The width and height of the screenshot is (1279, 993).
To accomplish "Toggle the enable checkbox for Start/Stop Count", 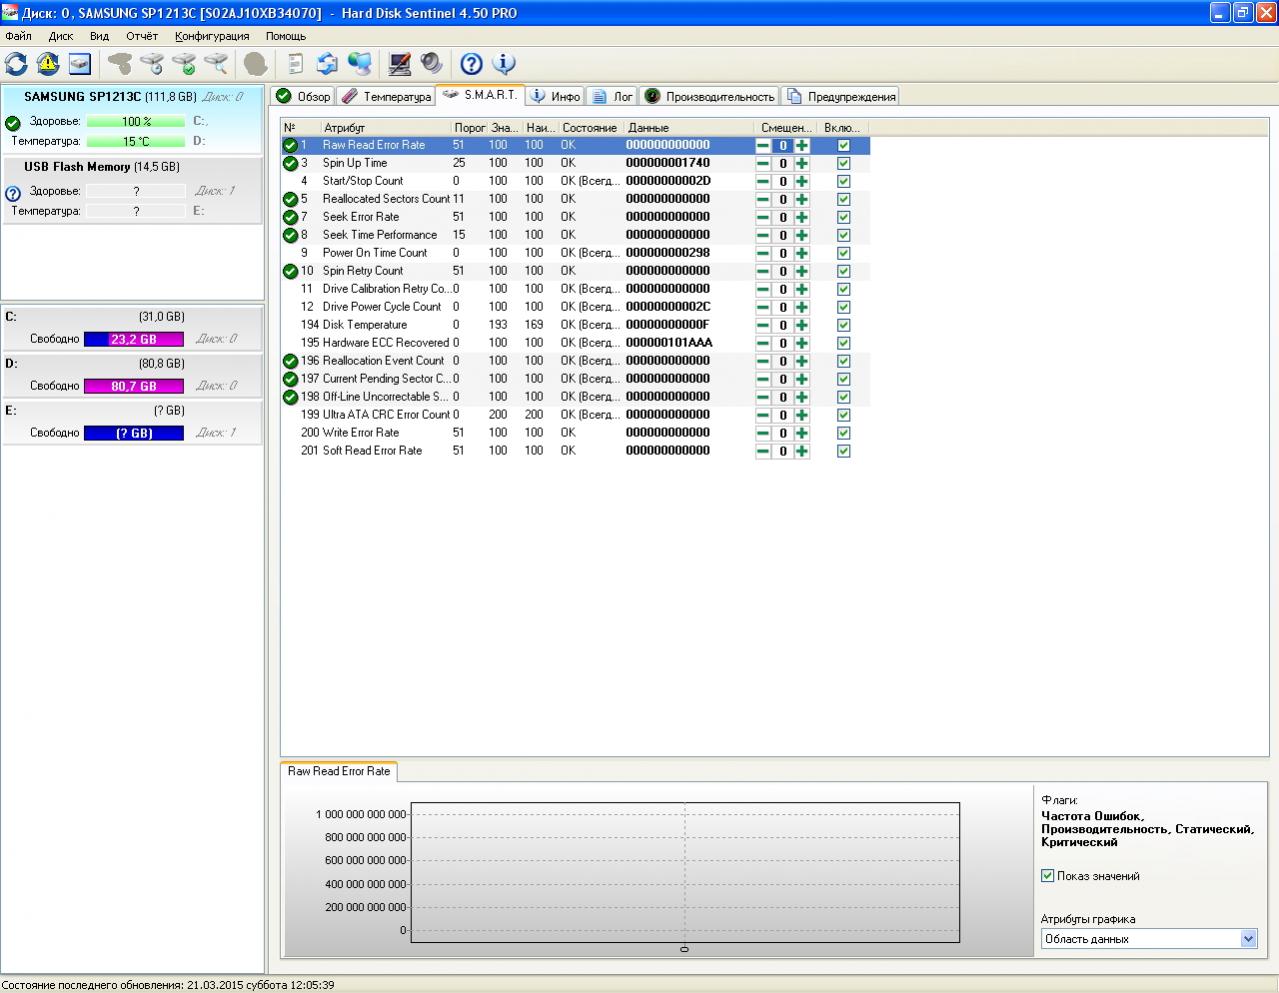I will click(x=843, y=181).
